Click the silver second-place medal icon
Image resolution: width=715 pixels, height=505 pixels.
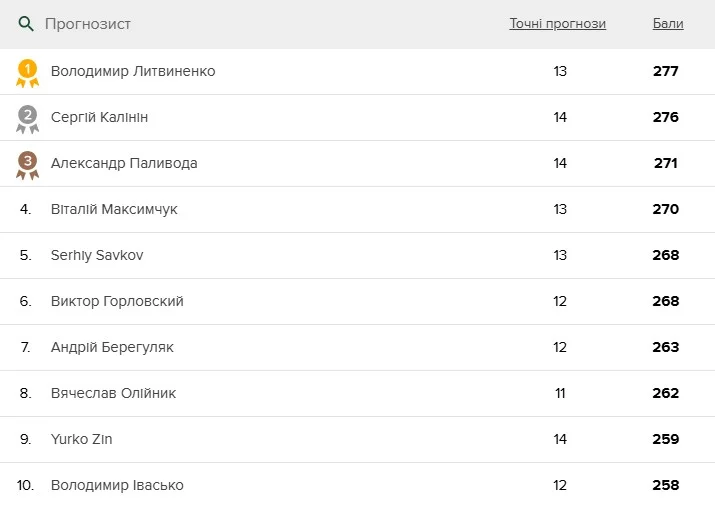pyautogui.click(x=28, y=119)
